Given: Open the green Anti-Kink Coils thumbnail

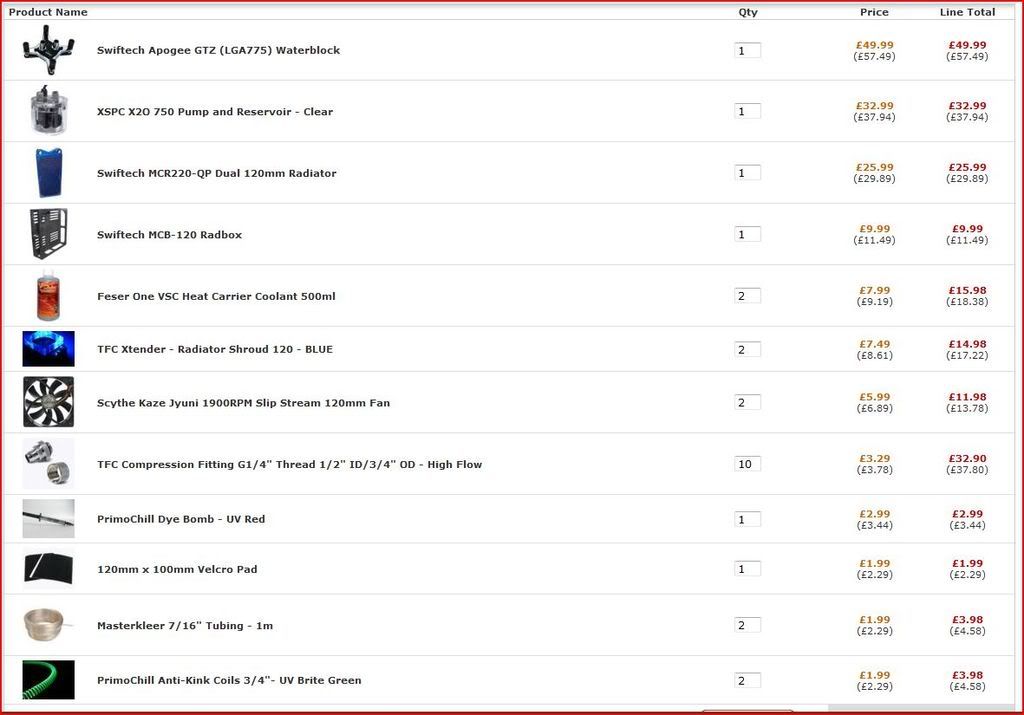Looking at the screenshot, I should click(48, 680).
